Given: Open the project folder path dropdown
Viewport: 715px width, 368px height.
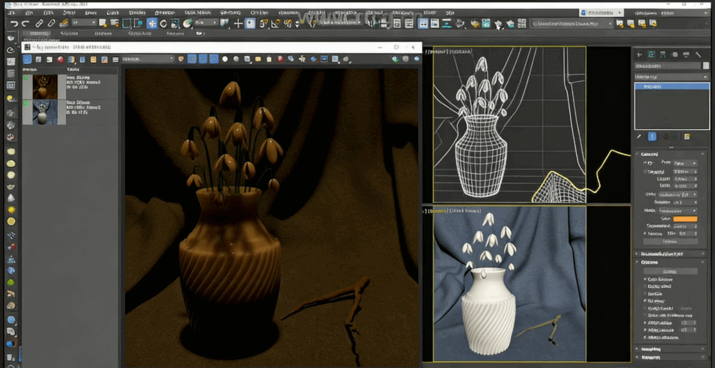Looking at the screenshot, I should pos(572,24).
